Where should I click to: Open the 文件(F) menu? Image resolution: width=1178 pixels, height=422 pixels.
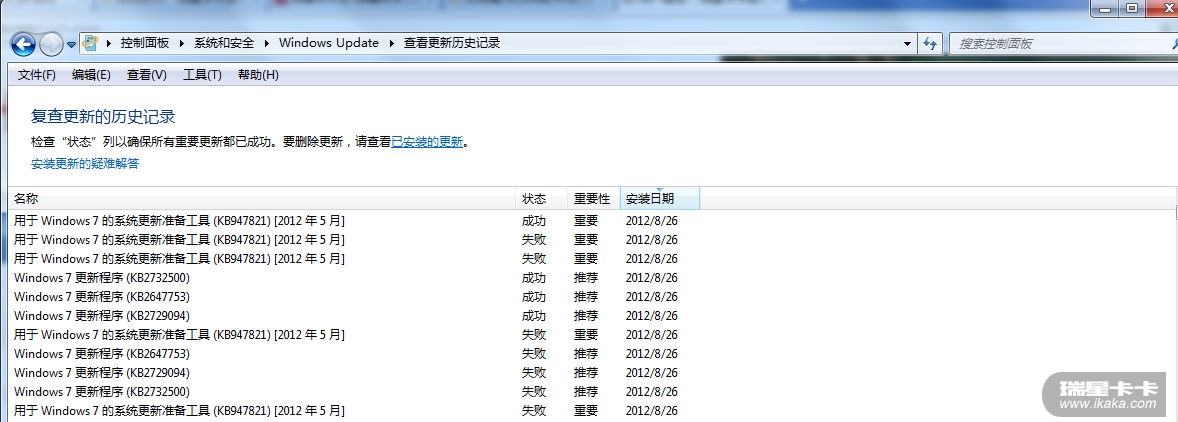click(37, 75)
